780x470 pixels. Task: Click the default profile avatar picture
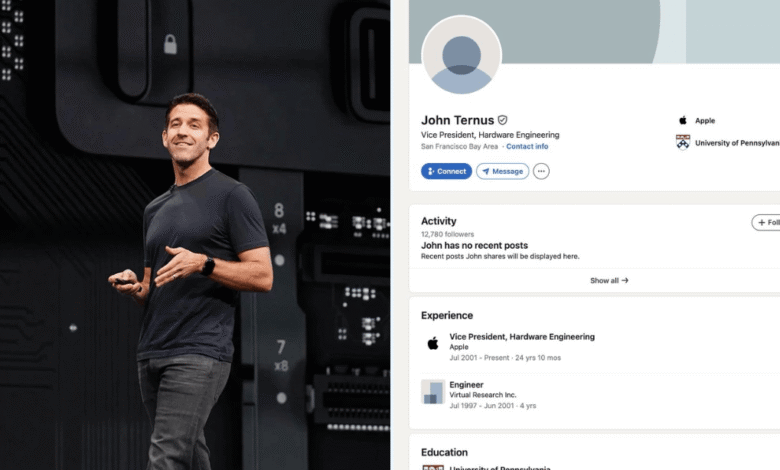(x=461, y=56)
